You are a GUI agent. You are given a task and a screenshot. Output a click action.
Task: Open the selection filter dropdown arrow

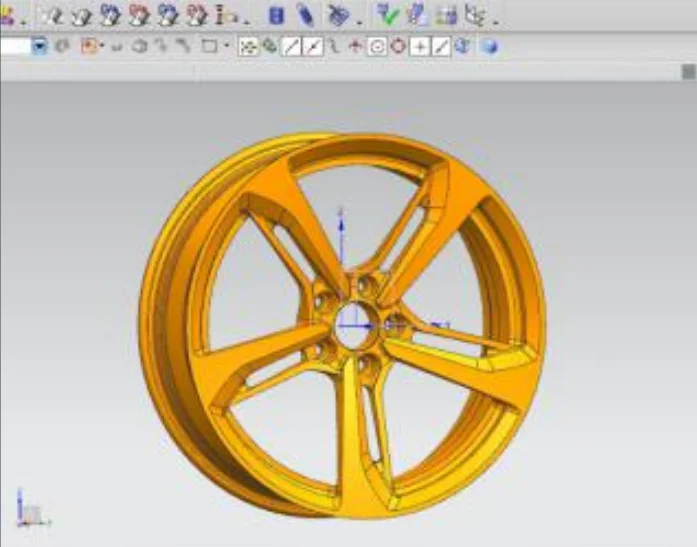pos(39,46)
